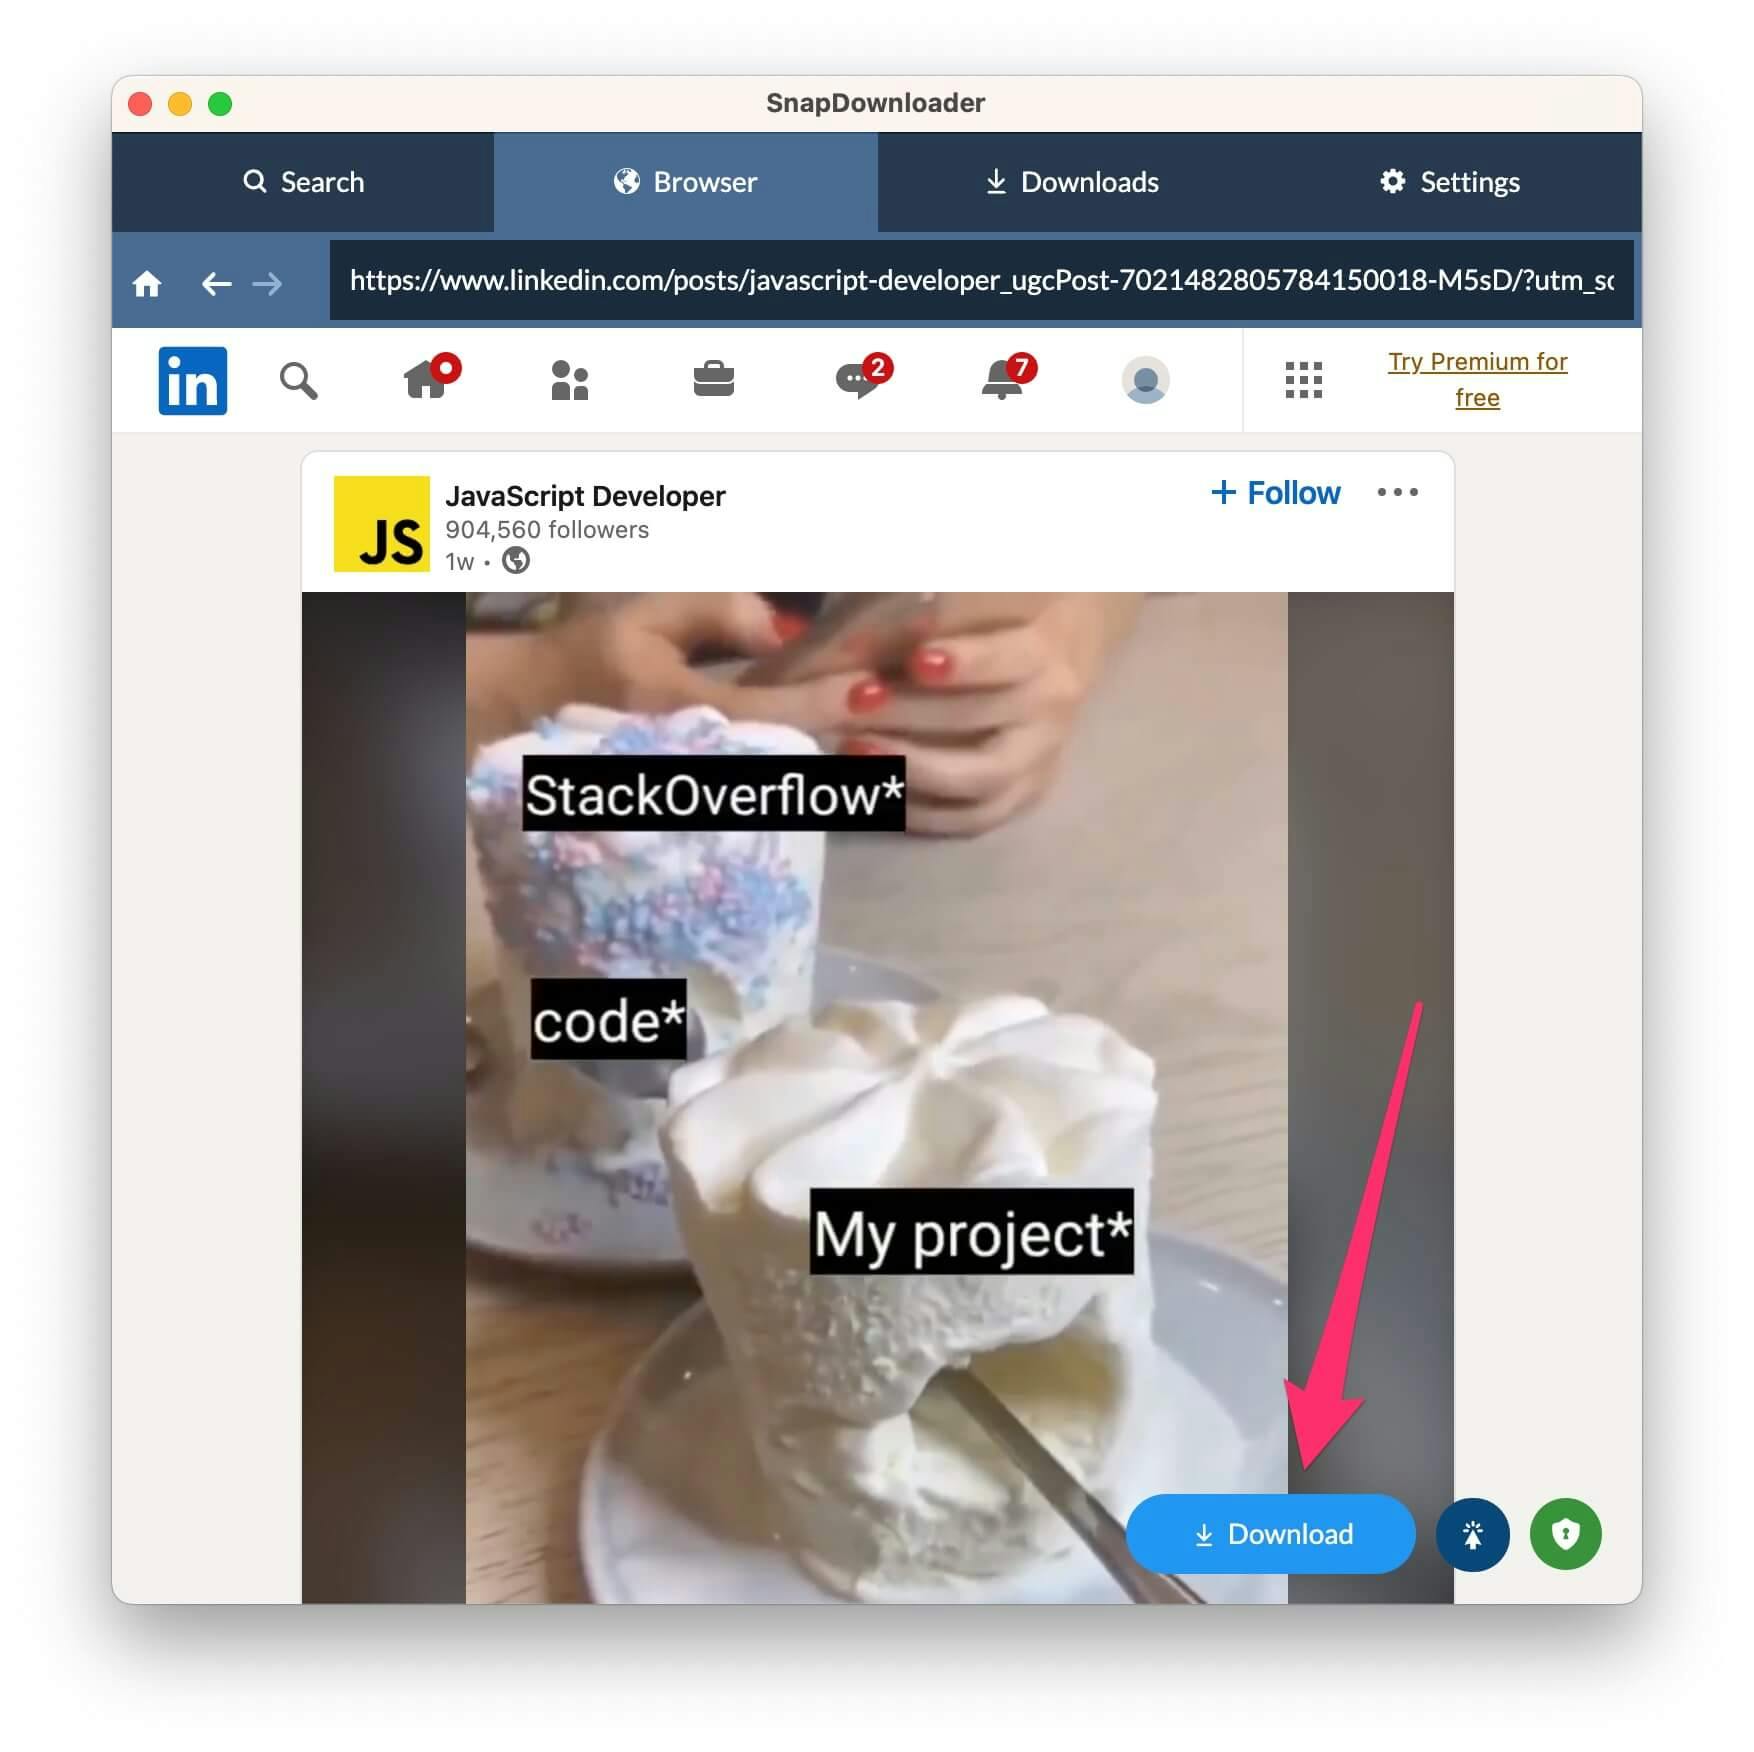Click the blue Download button
The image size is (1754, 1752).
pos(1271,1534)
